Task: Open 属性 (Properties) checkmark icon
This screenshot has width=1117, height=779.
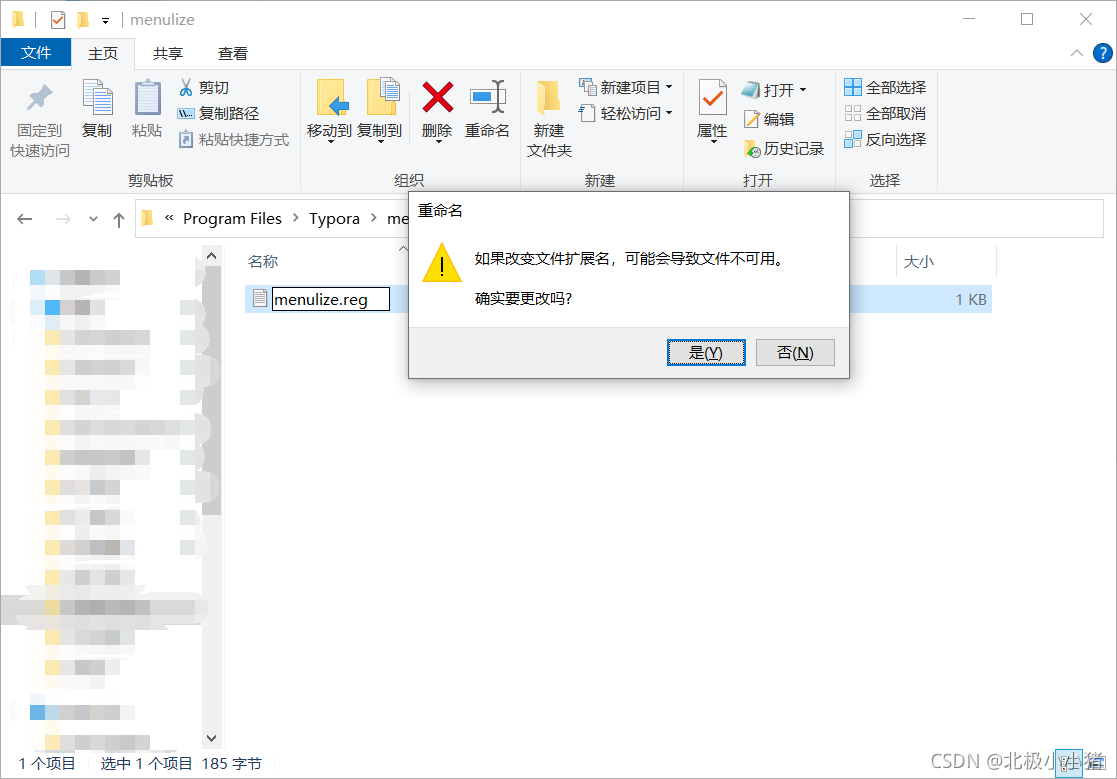Action: click(712, 98)
